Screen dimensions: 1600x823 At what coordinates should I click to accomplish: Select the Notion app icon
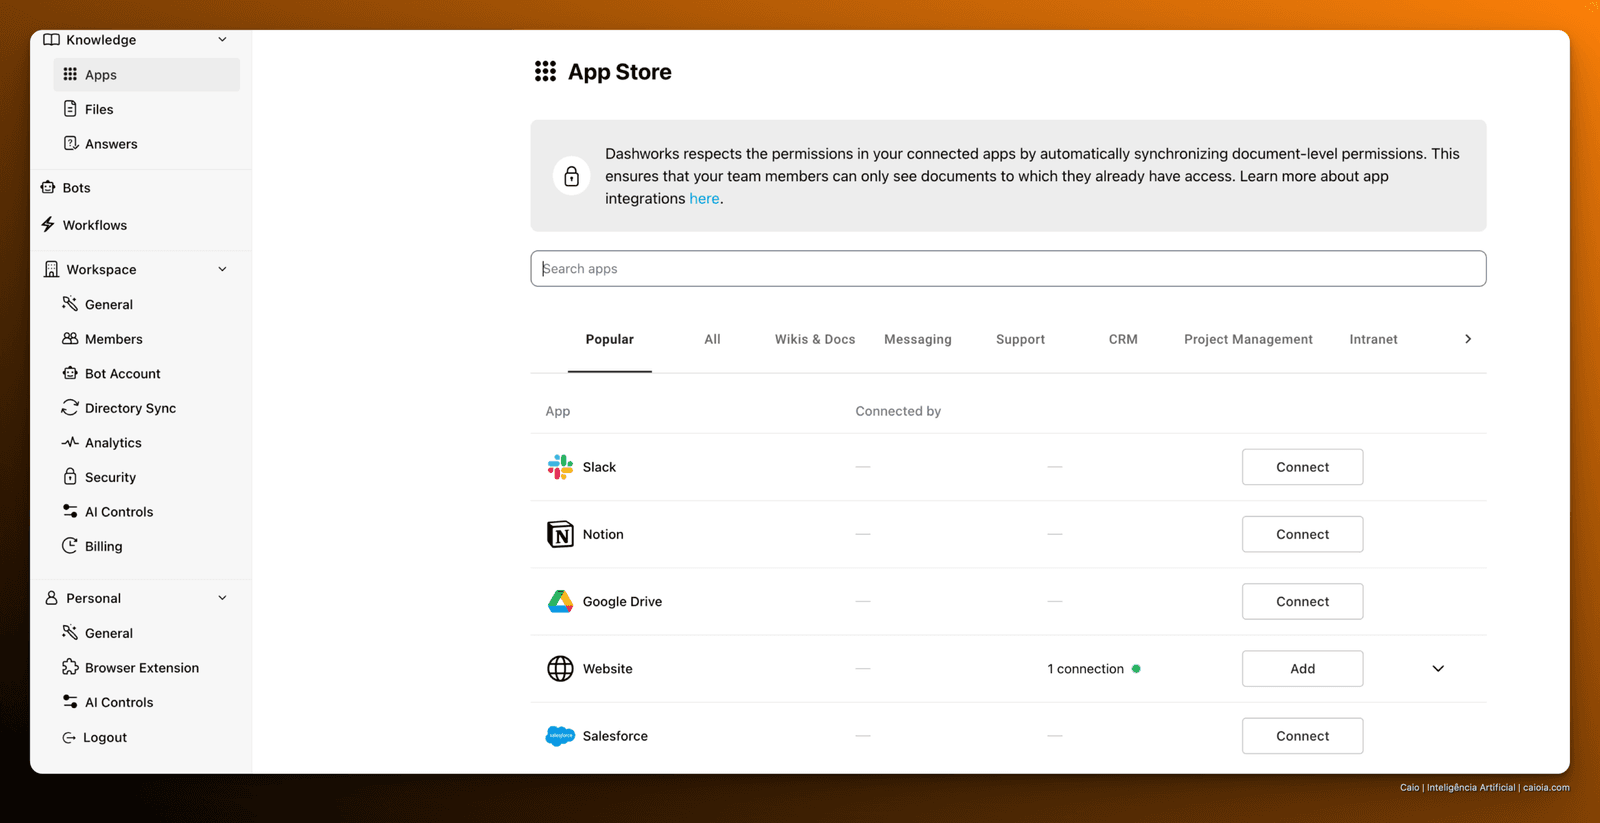[x=560, y=534]
